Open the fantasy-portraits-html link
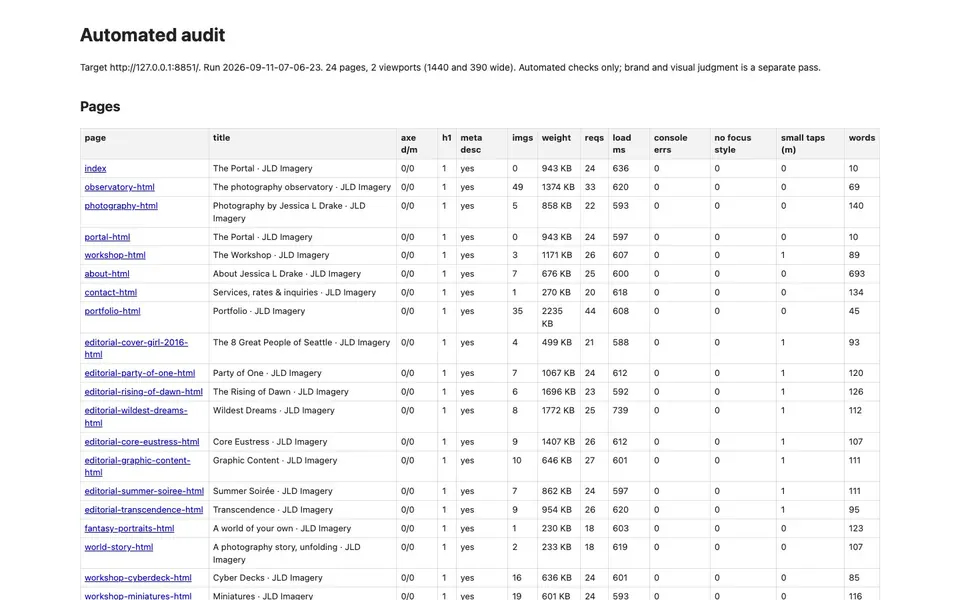This screenshot has height=600, width=960. (129, 528)
